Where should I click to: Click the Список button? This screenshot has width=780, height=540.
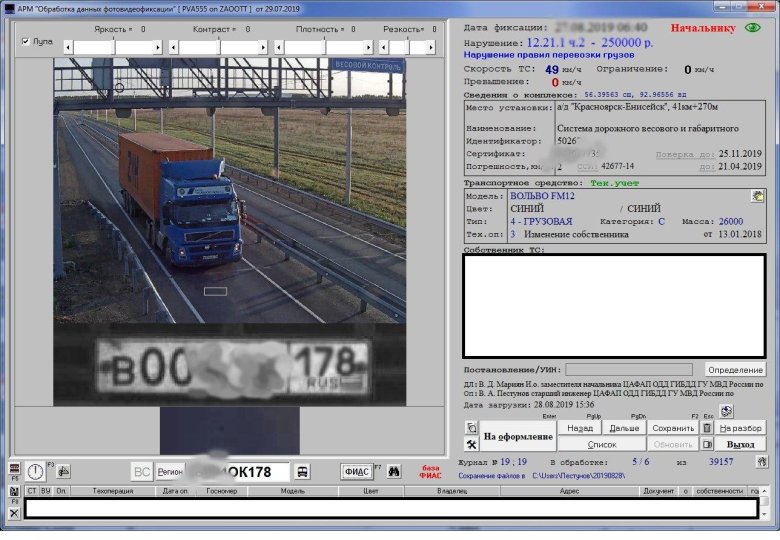point(602,444)
